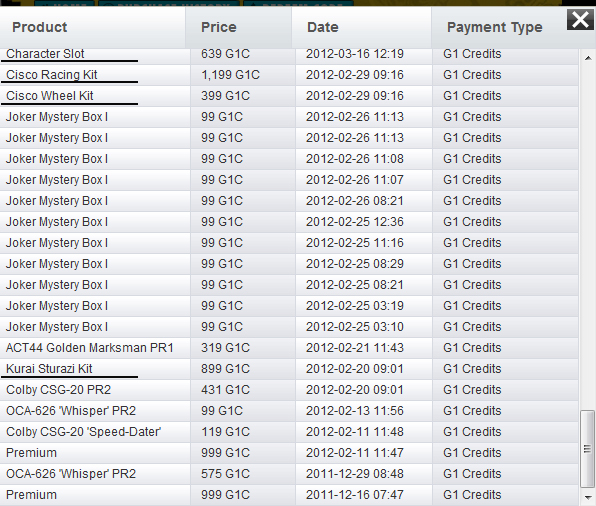This screenshot has height=506, width=596.
Task: Select the ACT44 Golden Marksman PR1 row
Action: click(x=289, y=348)
